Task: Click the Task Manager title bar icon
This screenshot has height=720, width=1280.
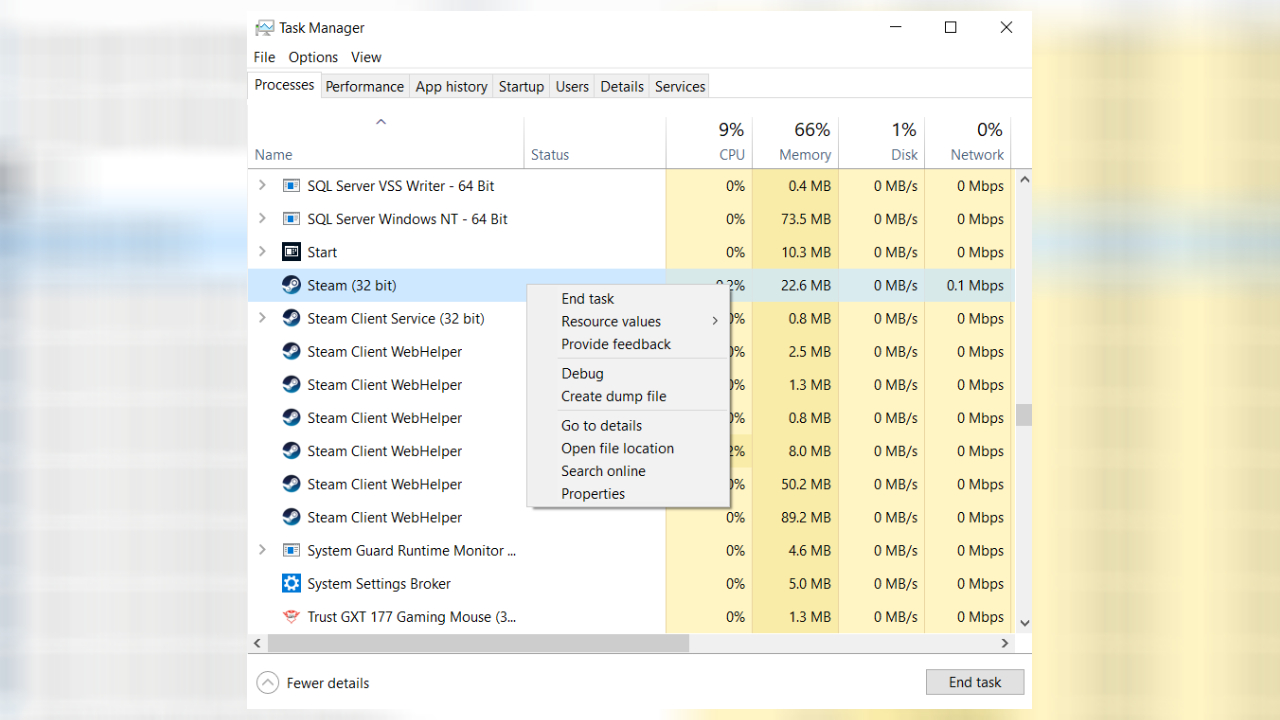Action: click(265, 28)
